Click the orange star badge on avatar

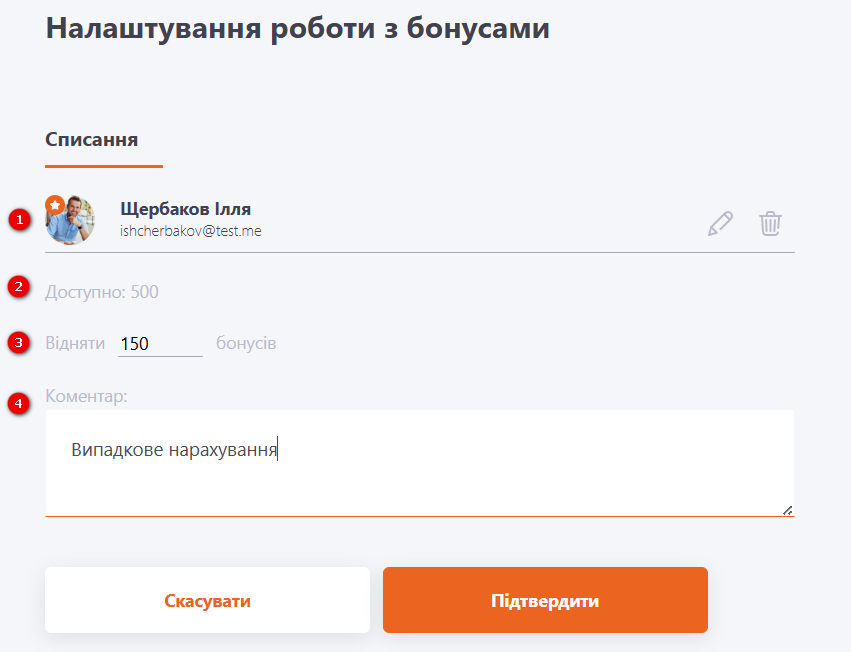(x=56, y=204)
